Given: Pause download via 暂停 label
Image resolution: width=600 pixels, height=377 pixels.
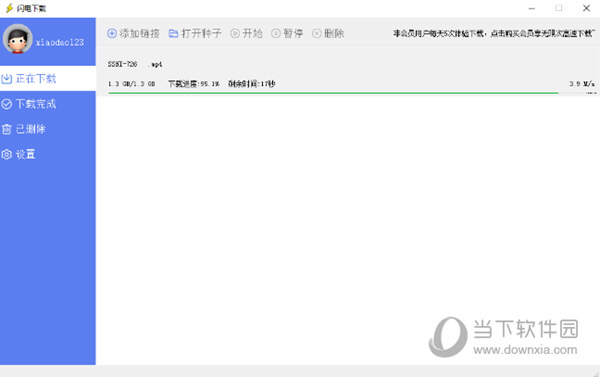Looking at the screenshot, I should (x=293, y=33).
